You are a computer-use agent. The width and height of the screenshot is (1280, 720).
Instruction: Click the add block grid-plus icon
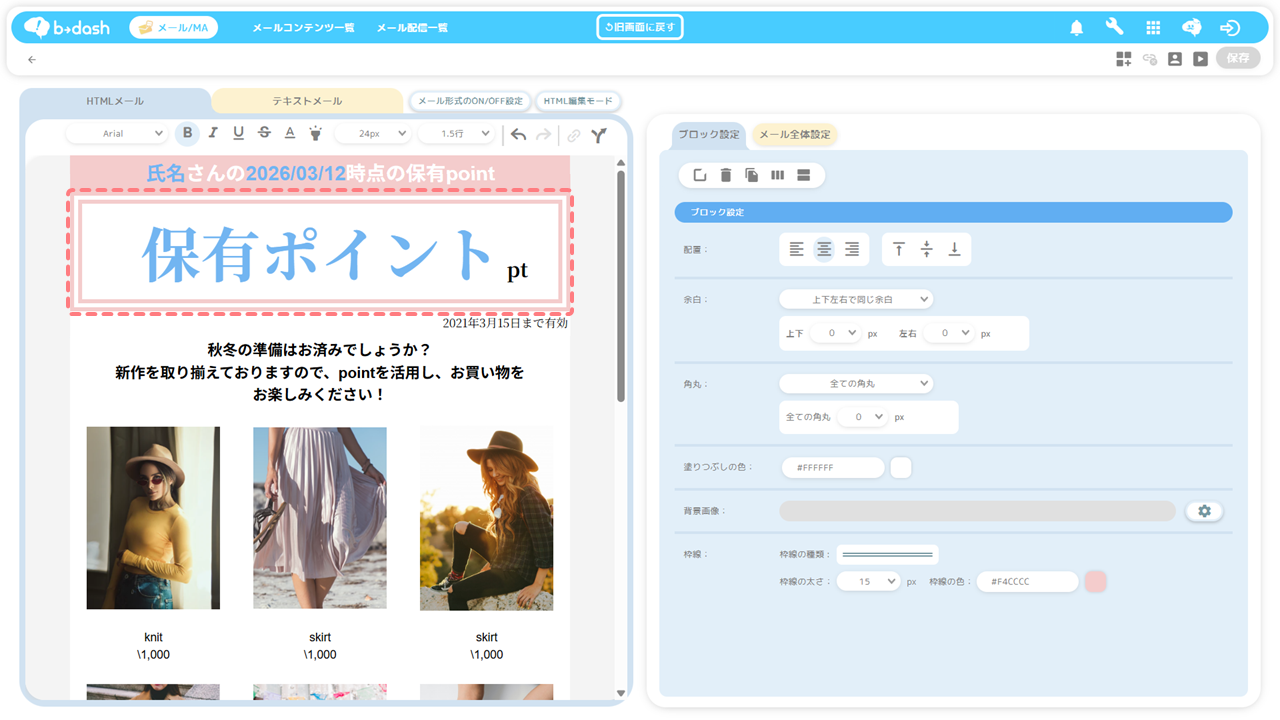click(x=1124, y=59)
